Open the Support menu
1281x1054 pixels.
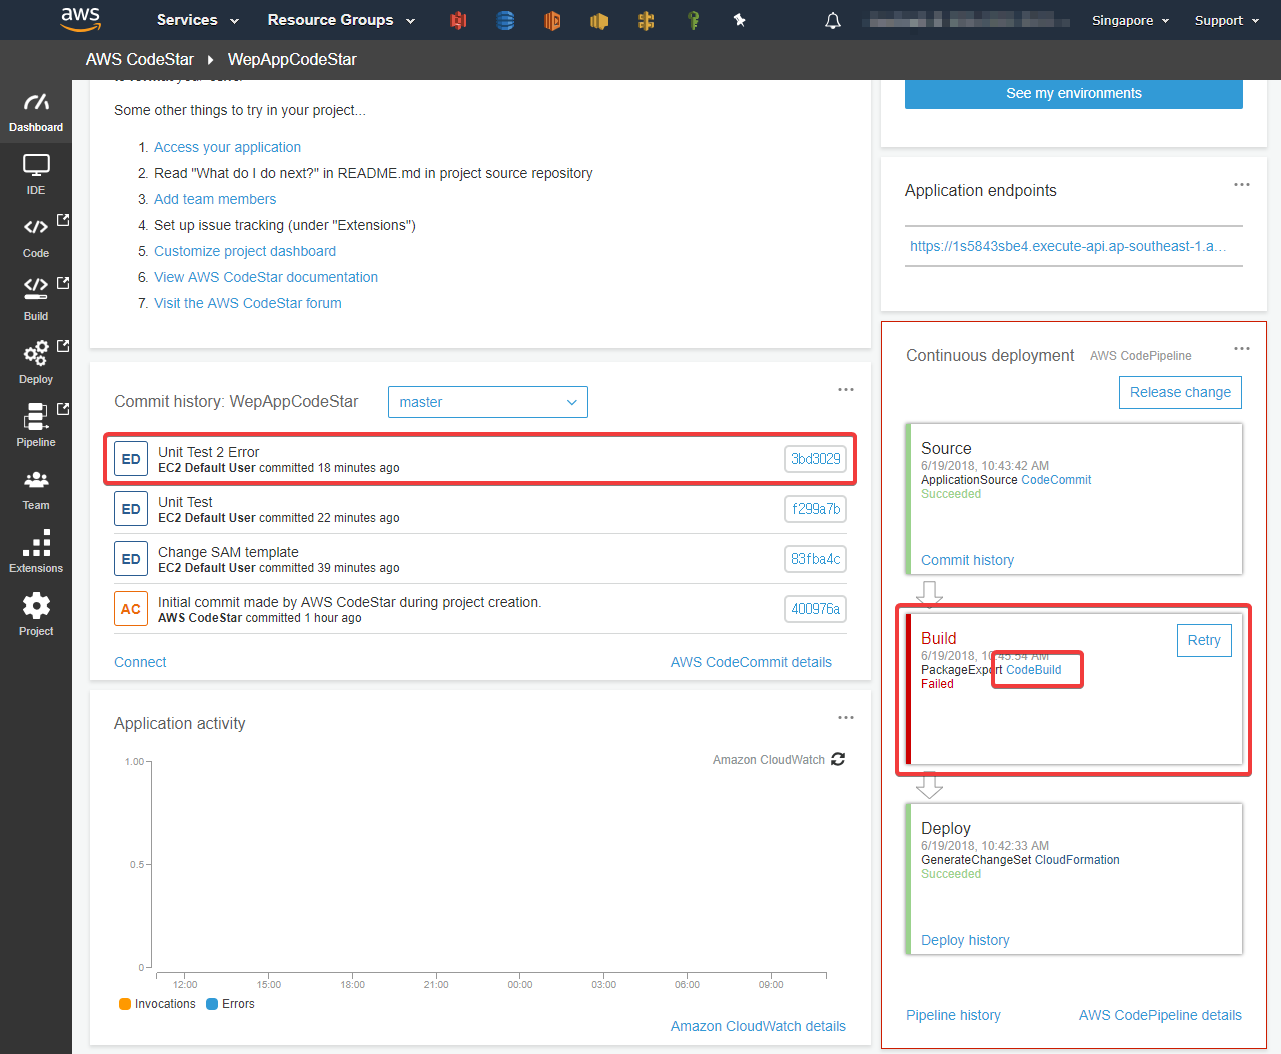[1227, 20]
